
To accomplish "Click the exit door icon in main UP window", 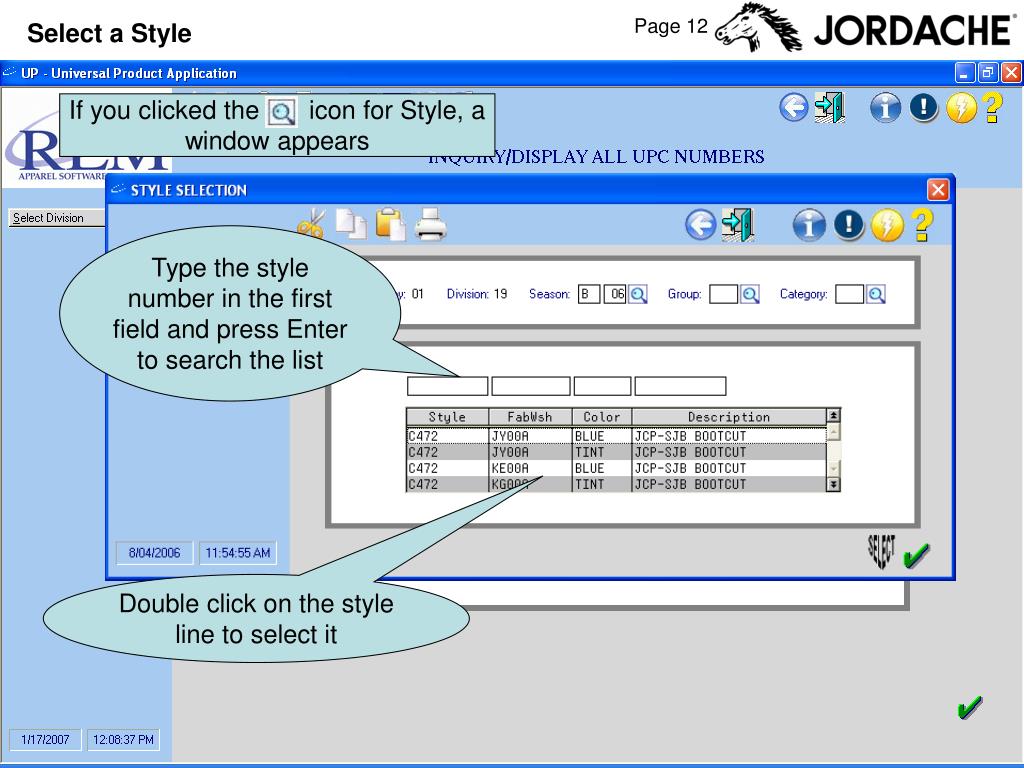I will (829, 107).
